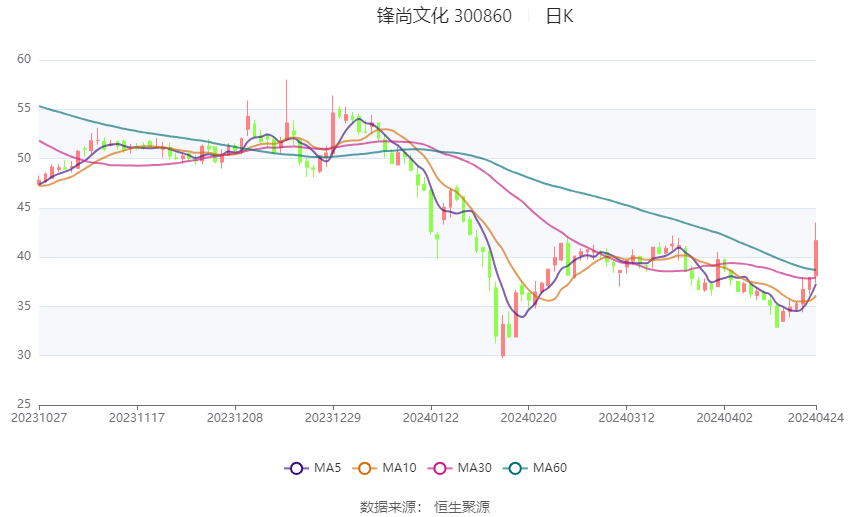The image size is (850, 517).
Task: Select the 20240122 date axis label
Action: tap(431, 418)
